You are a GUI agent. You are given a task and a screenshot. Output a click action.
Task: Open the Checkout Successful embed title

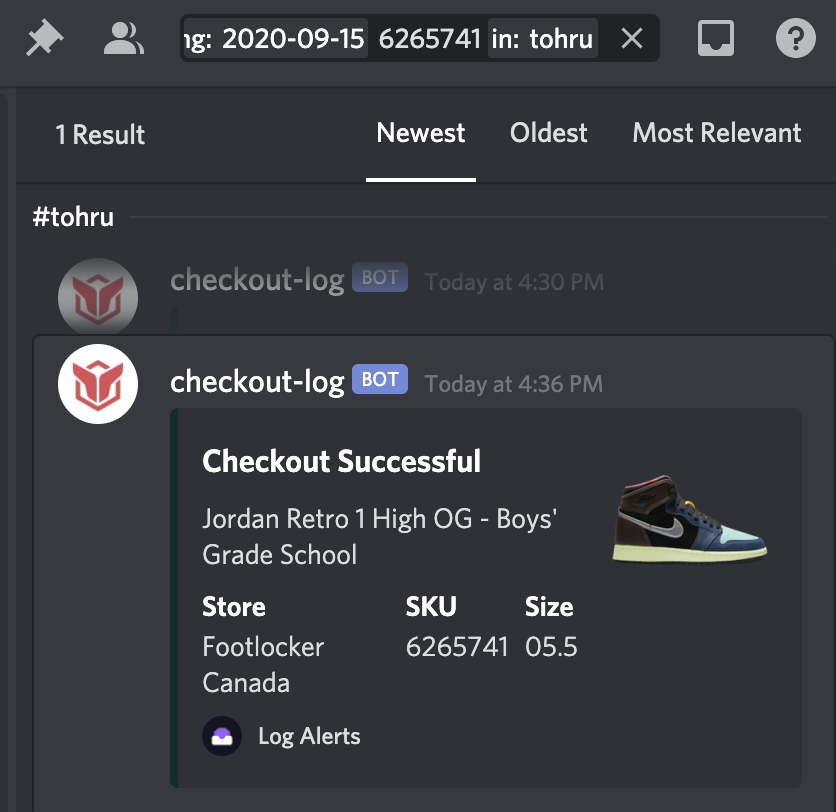tap(341, 462)
